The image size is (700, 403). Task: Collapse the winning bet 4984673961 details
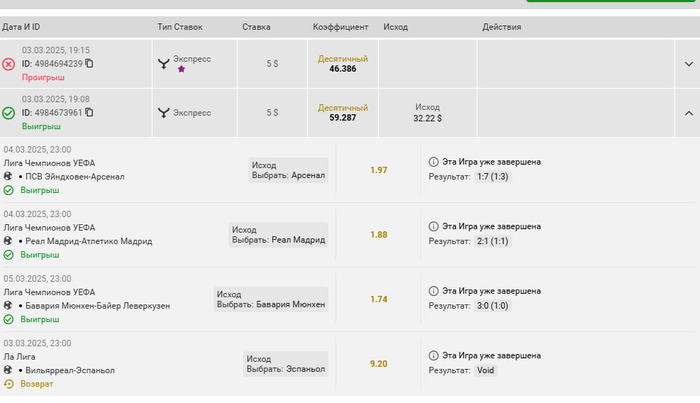[688, 113]
